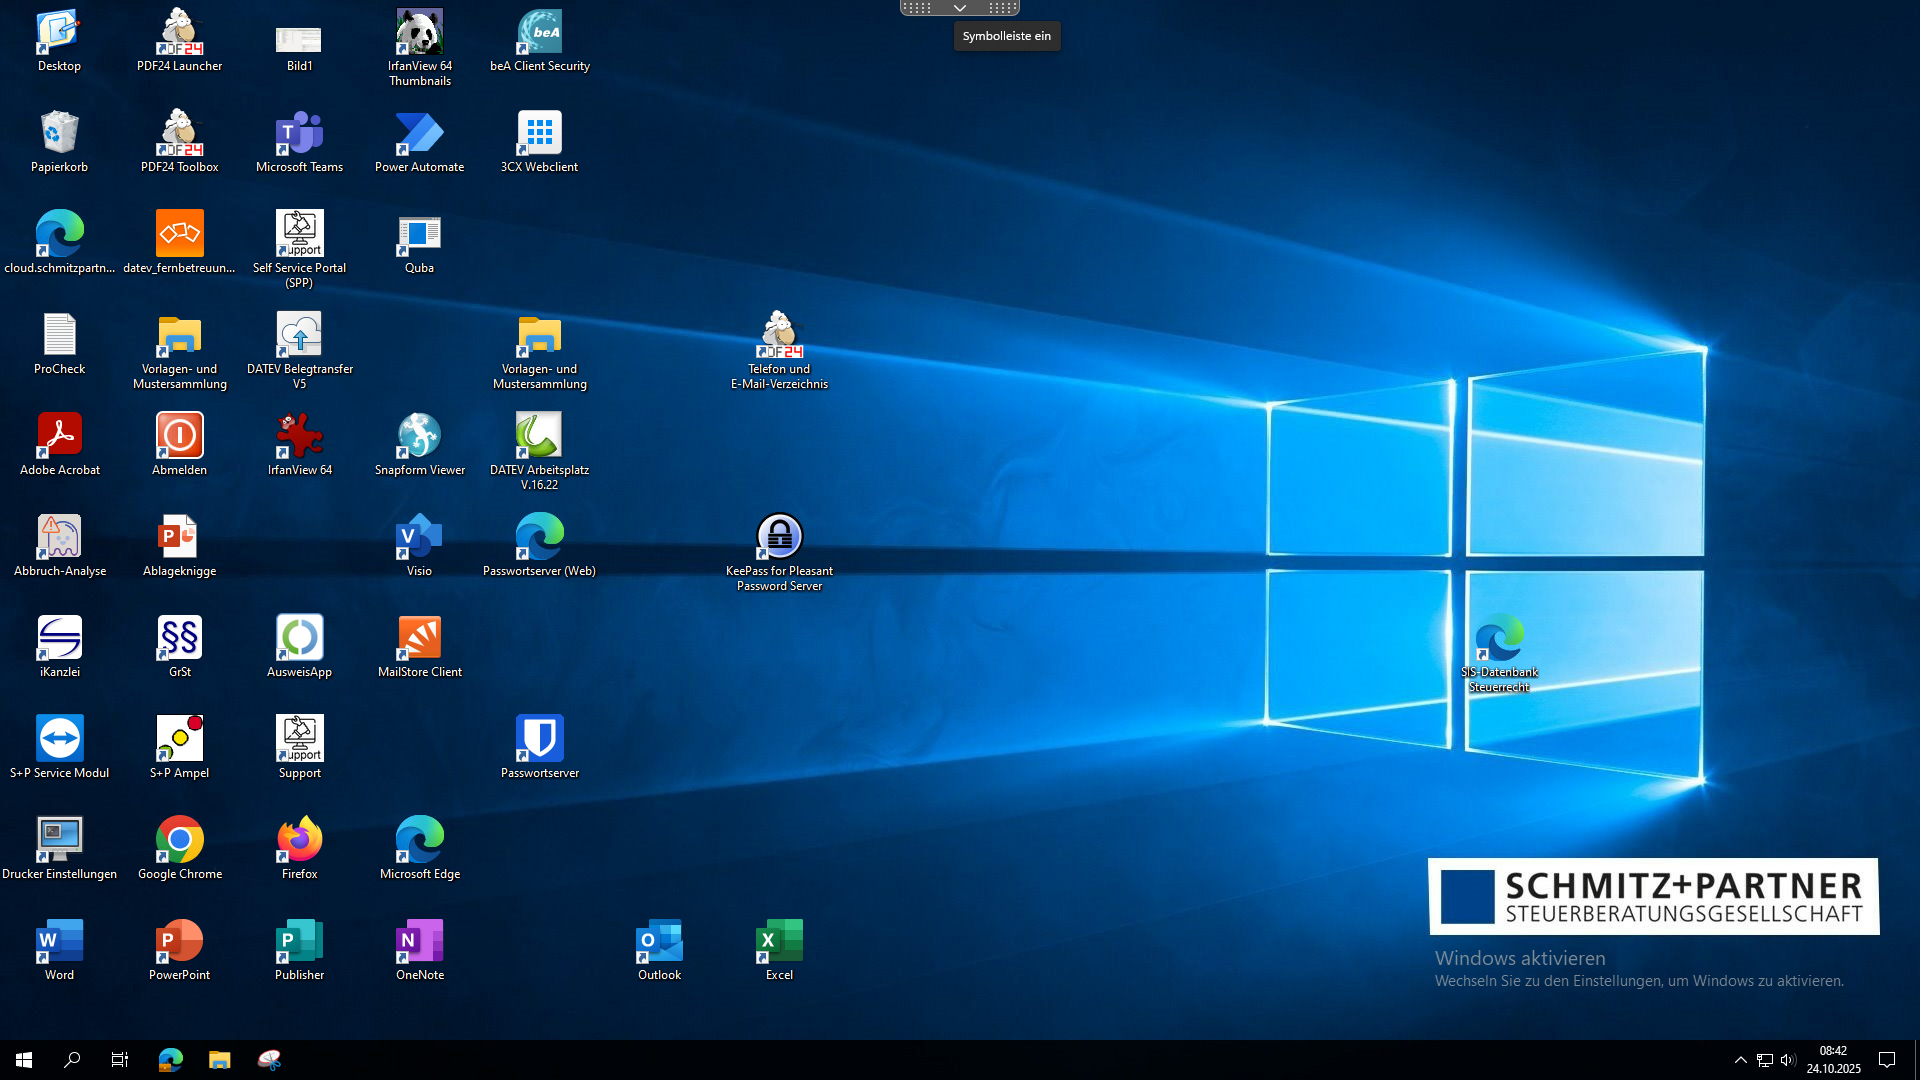Open the Windows Start menu
This screenshot has height=1080, width=1920.
point(24,1060)
